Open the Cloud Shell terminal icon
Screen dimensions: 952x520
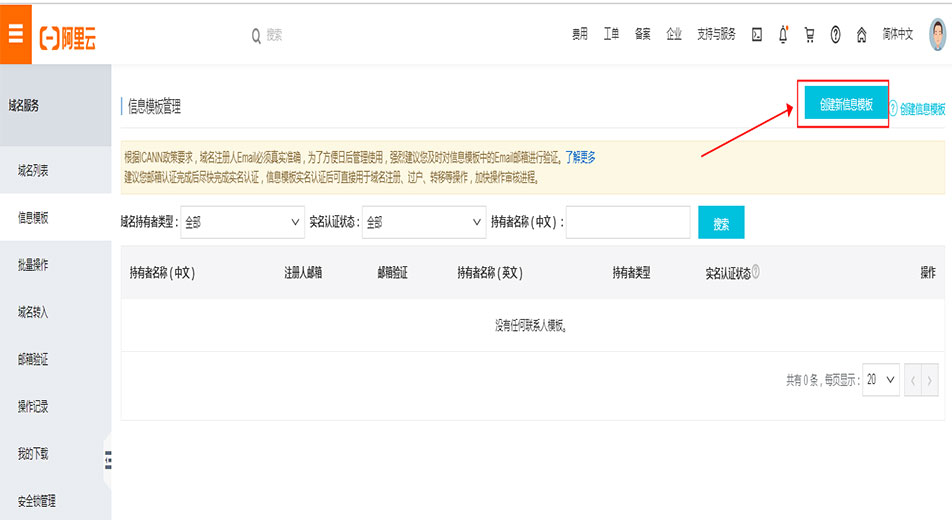pos(757,35)
